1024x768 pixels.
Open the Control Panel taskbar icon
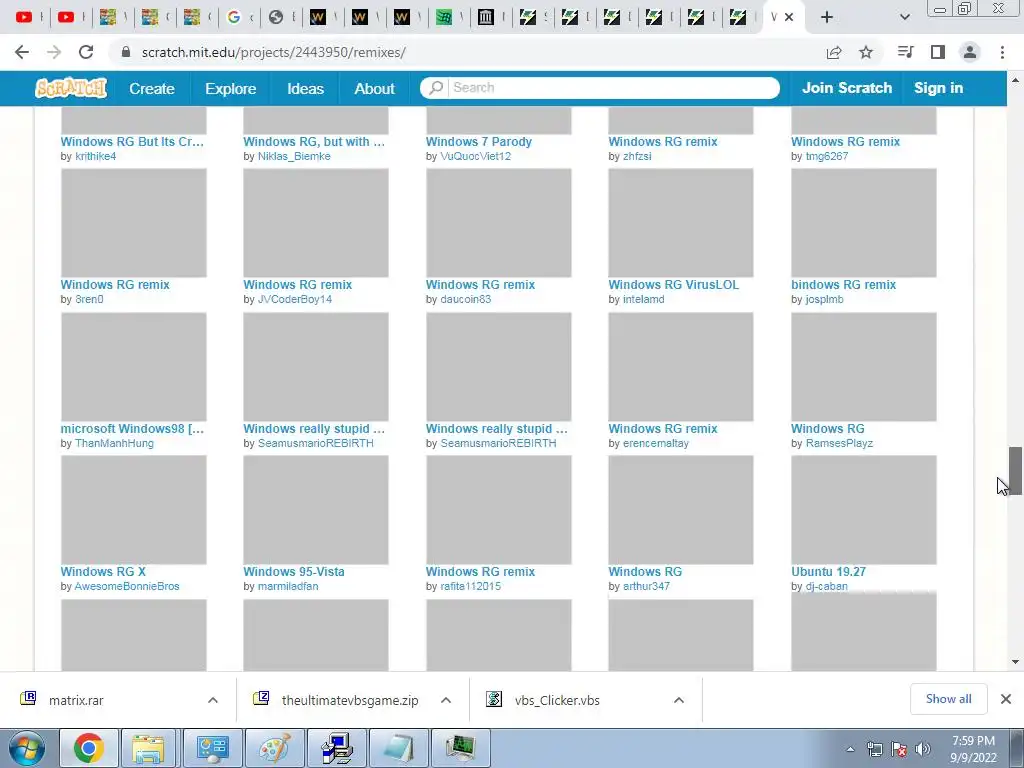coord(212,748)
